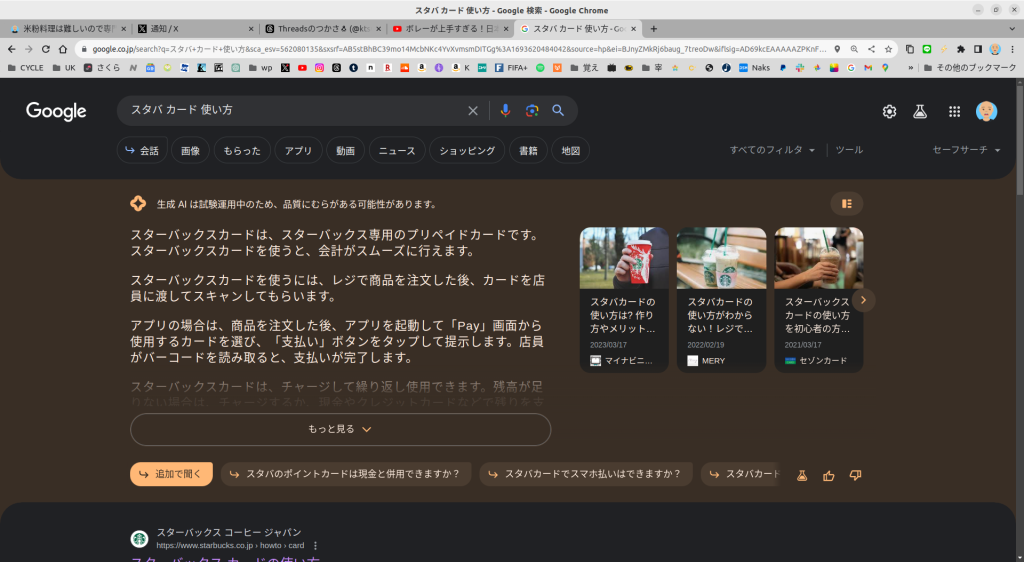Open the more options dots for Starbucks result

(315, 546)
